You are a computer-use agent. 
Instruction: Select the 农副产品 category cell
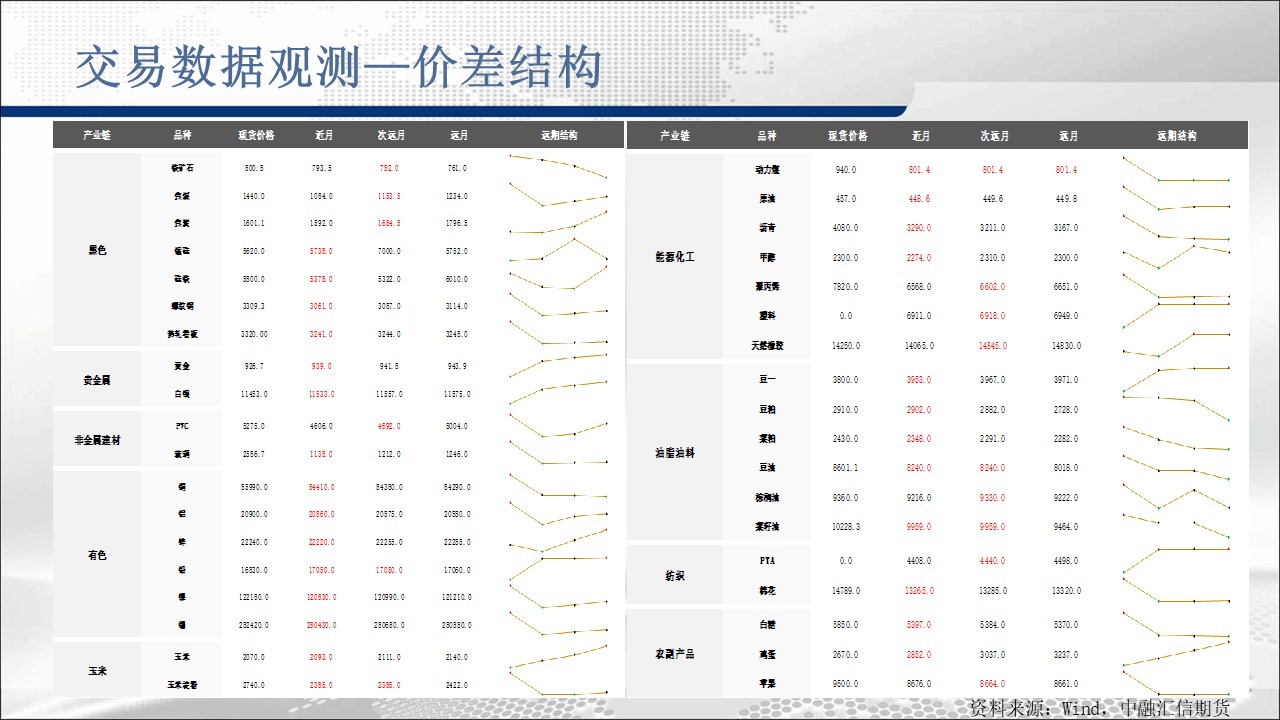(x=674, y=654)
